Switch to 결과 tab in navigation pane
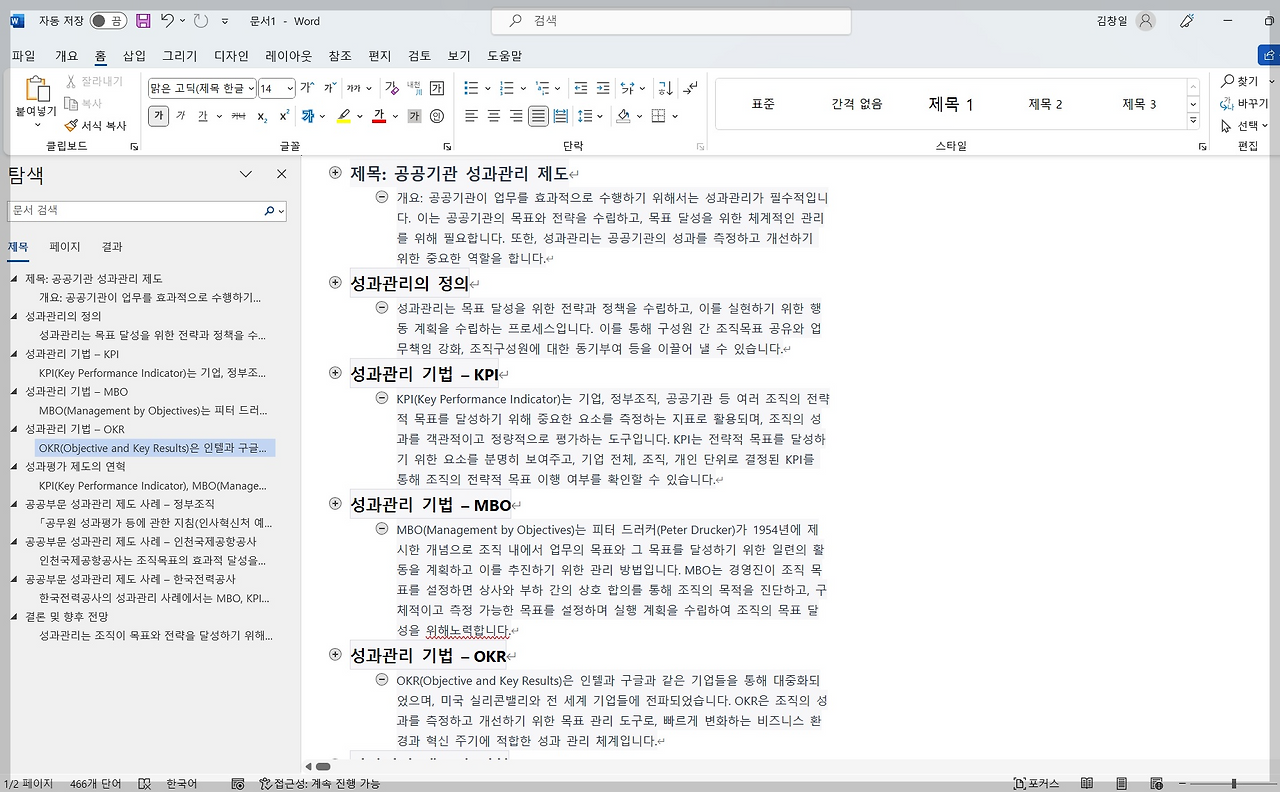Image resolution: width=1280 pixels, height=792 pixels. pos(112,247)
